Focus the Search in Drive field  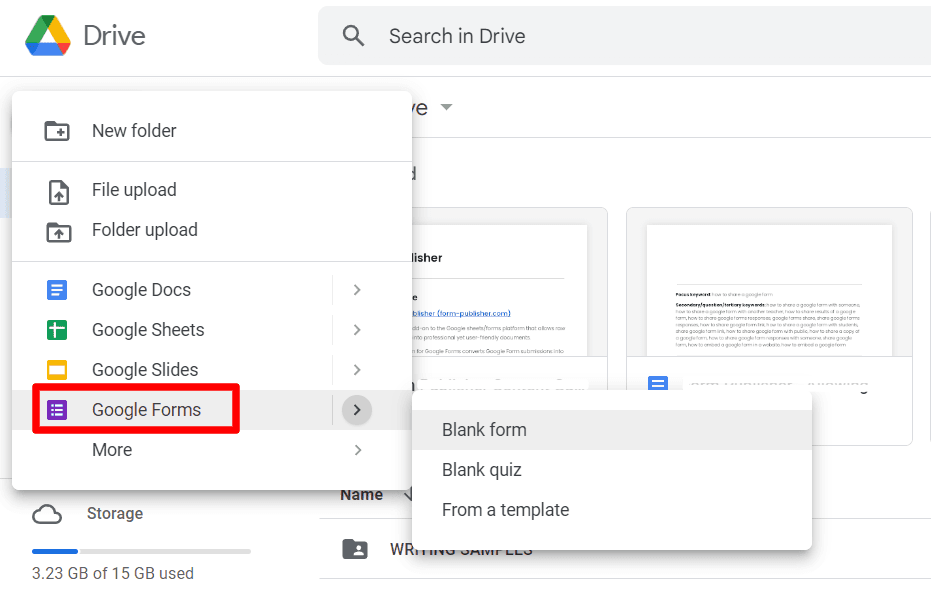point(625,36)
